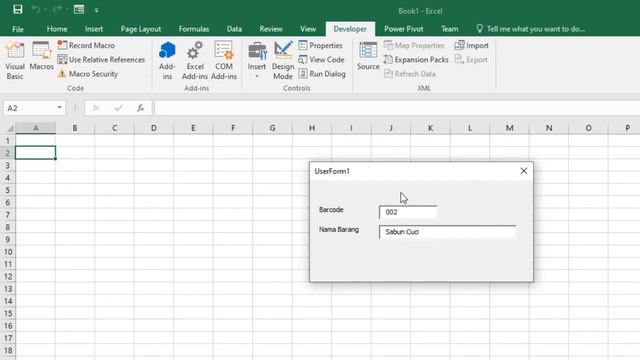Click Refresh Data

[410, 74]
